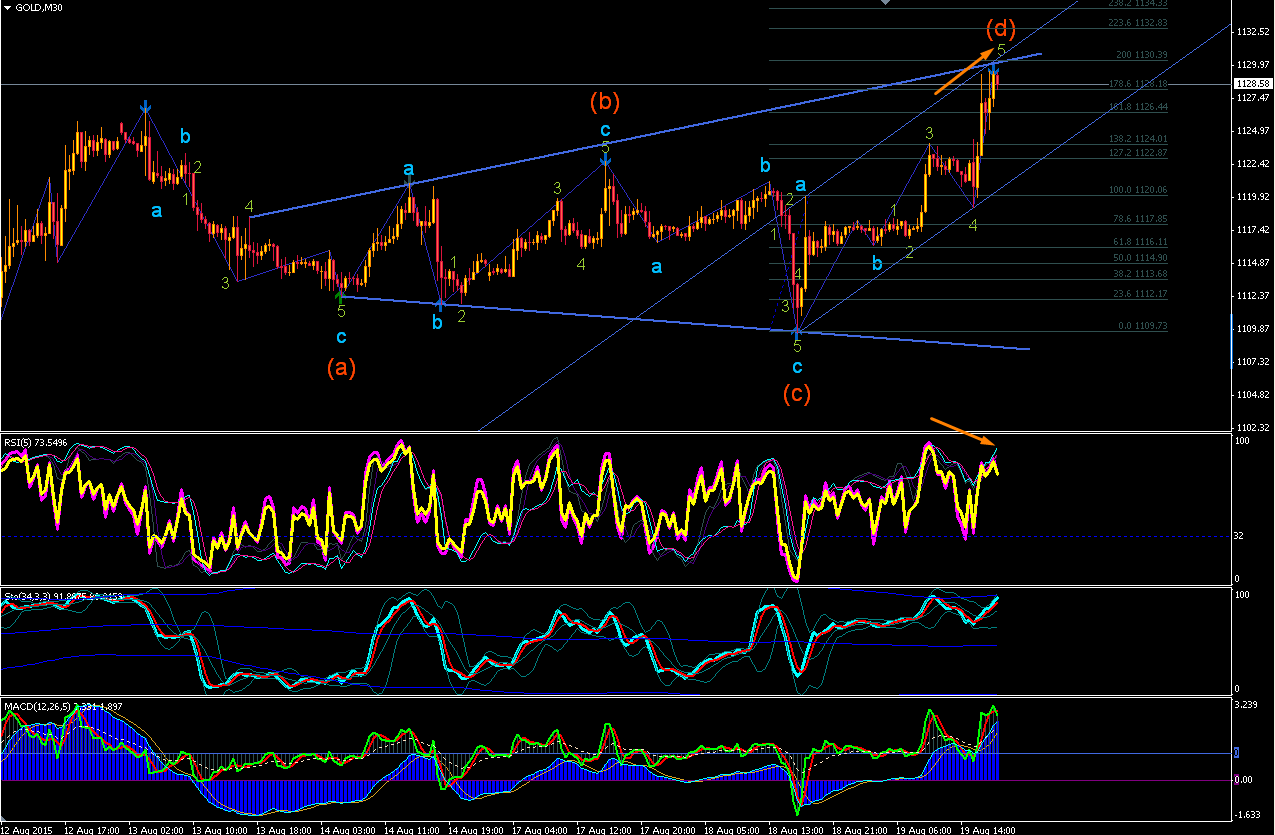Click the Sto(34,3,3) stochastic indicator label

pos(62,597)
